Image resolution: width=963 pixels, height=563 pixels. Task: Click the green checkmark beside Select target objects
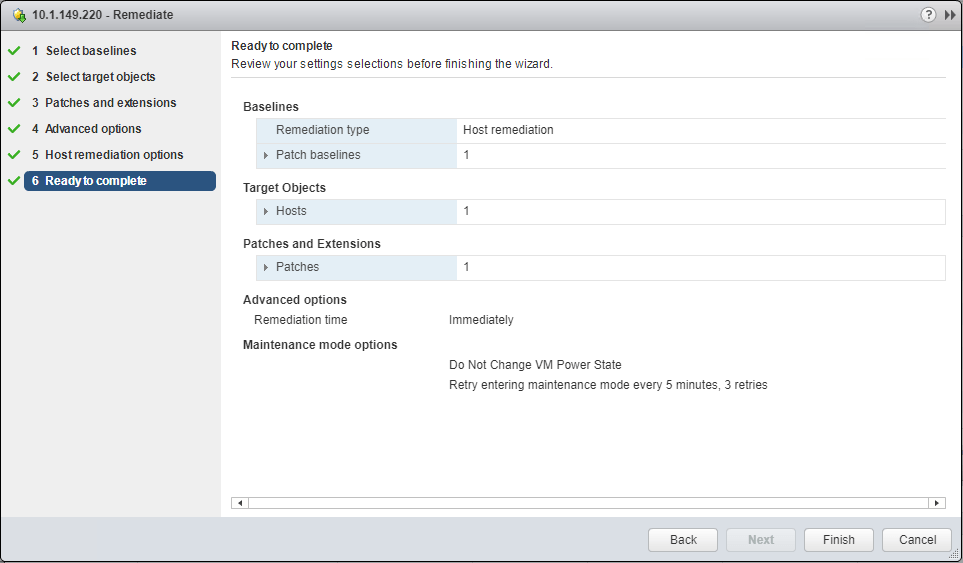point(14,77)
